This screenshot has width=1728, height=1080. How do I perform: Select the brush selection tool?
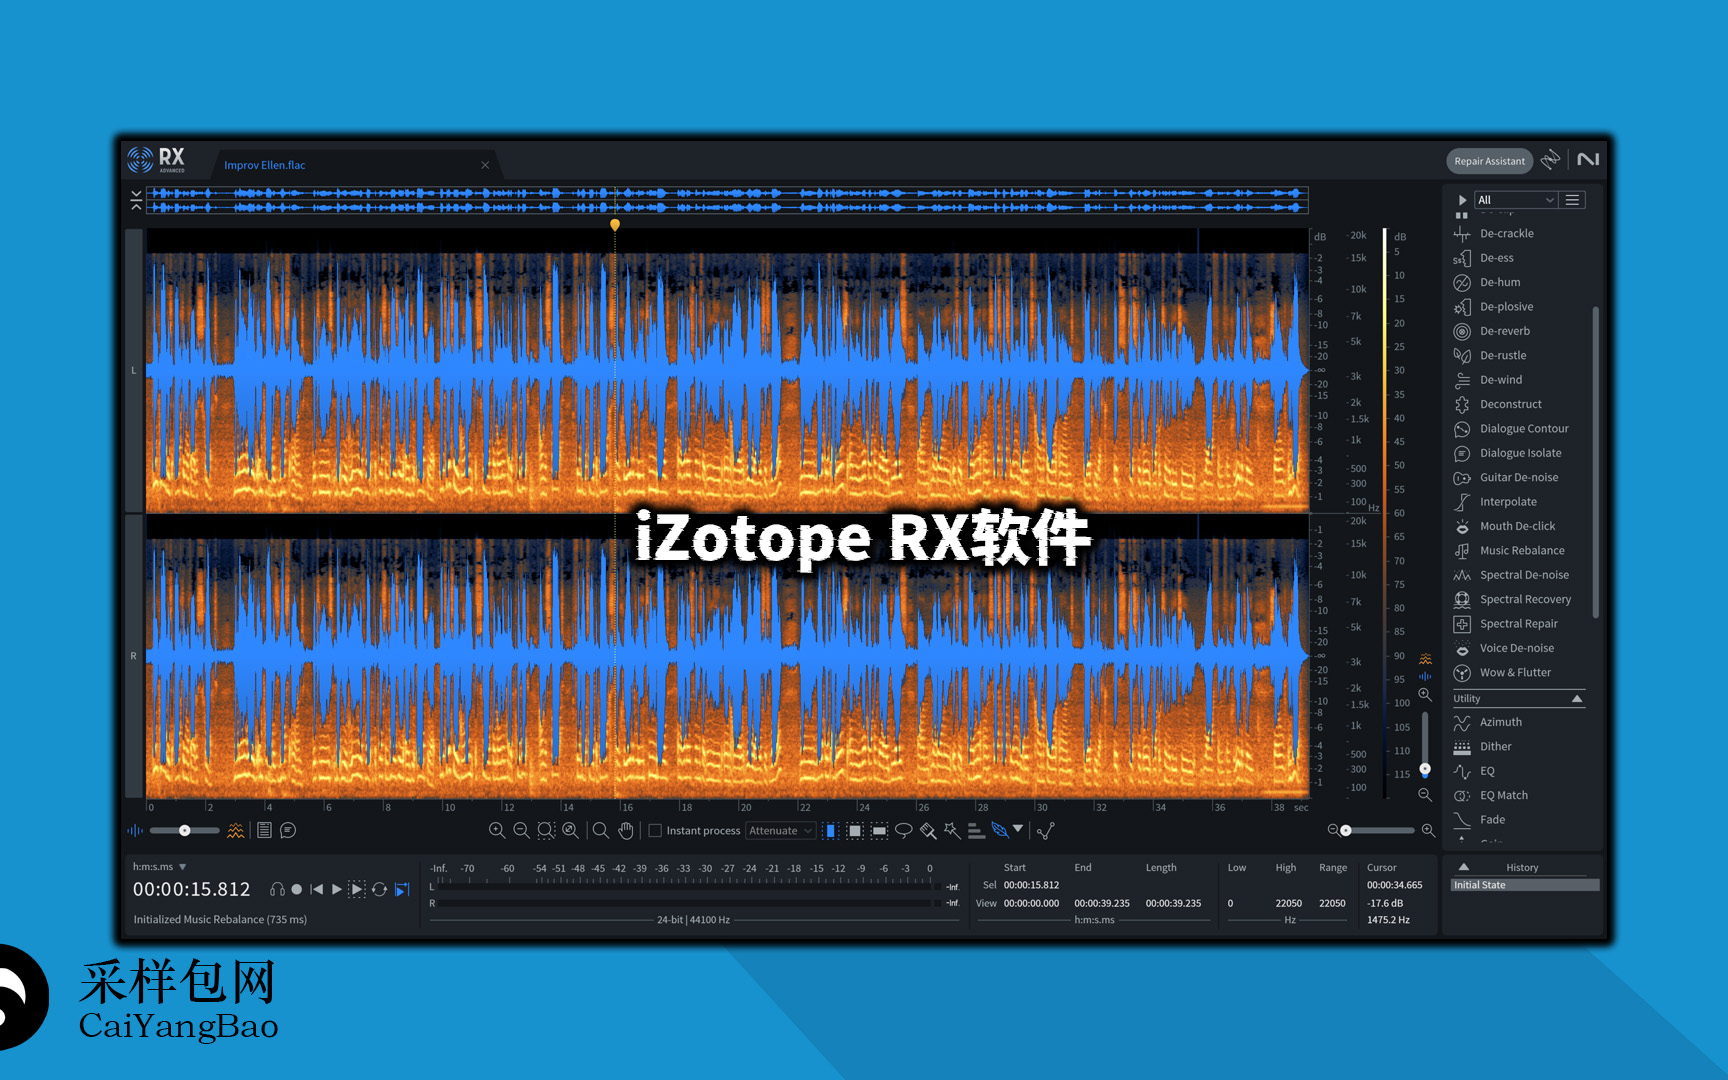pyautogui.click(x=928, y=831)
